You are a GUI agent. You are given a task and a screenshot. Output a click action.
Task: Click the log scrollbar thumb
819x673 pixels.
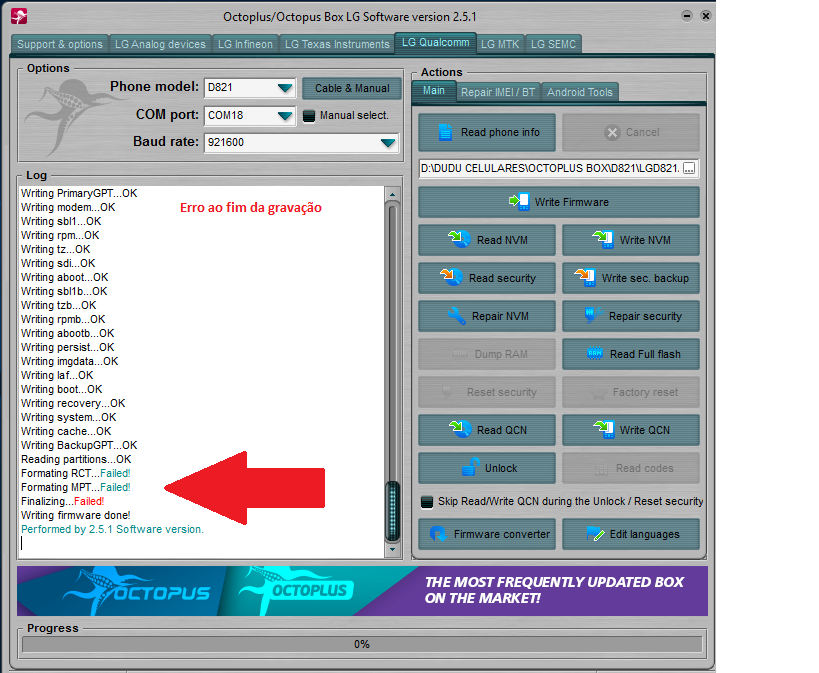click(392, 510)
